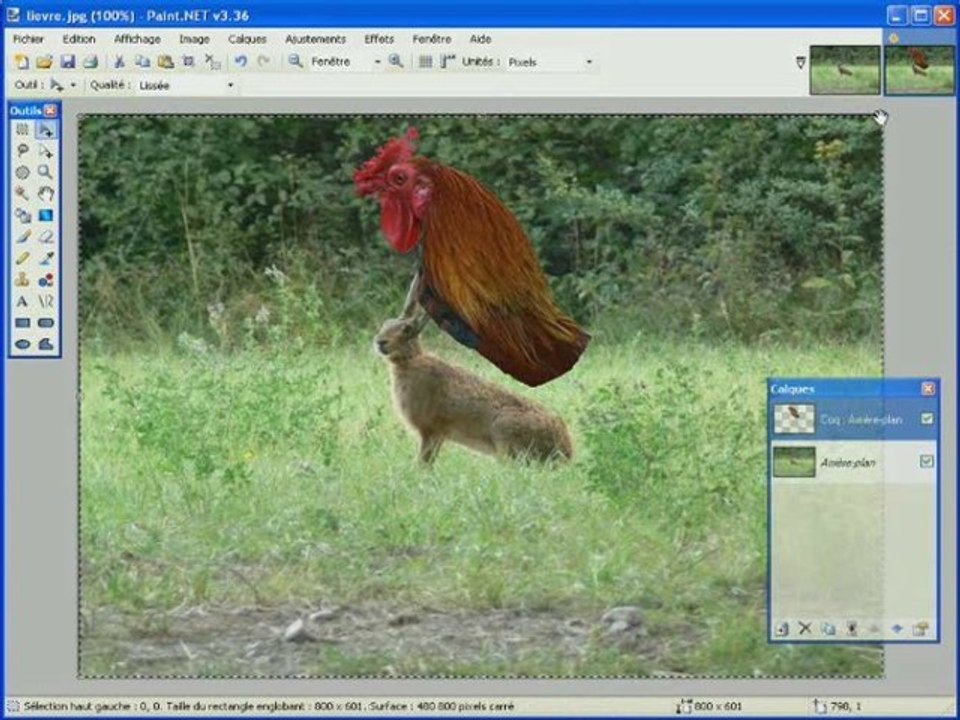Delete layer using the X icon
The image size is (960, 720).
pyautogui.click(x=805, y=629)
